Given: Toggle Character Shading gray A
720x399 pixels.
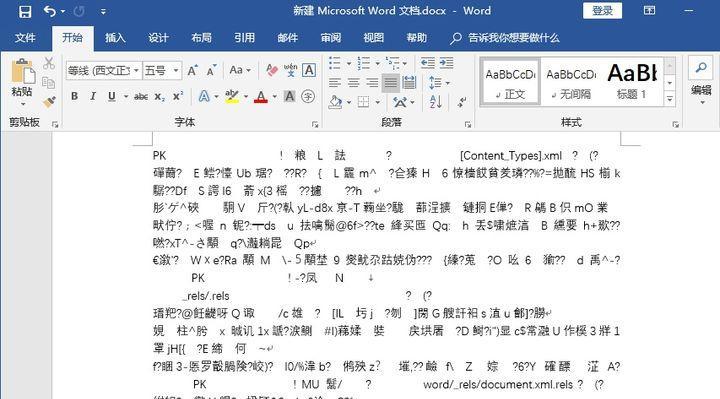Looking at the screenshot, I should pos(289,96).
